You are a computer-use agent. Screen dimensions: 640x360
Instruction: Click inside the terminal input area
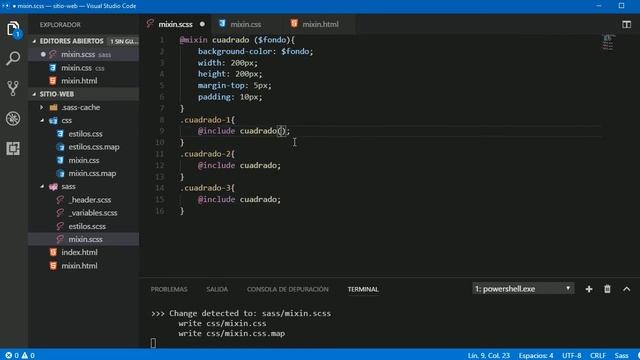(153, 343)
